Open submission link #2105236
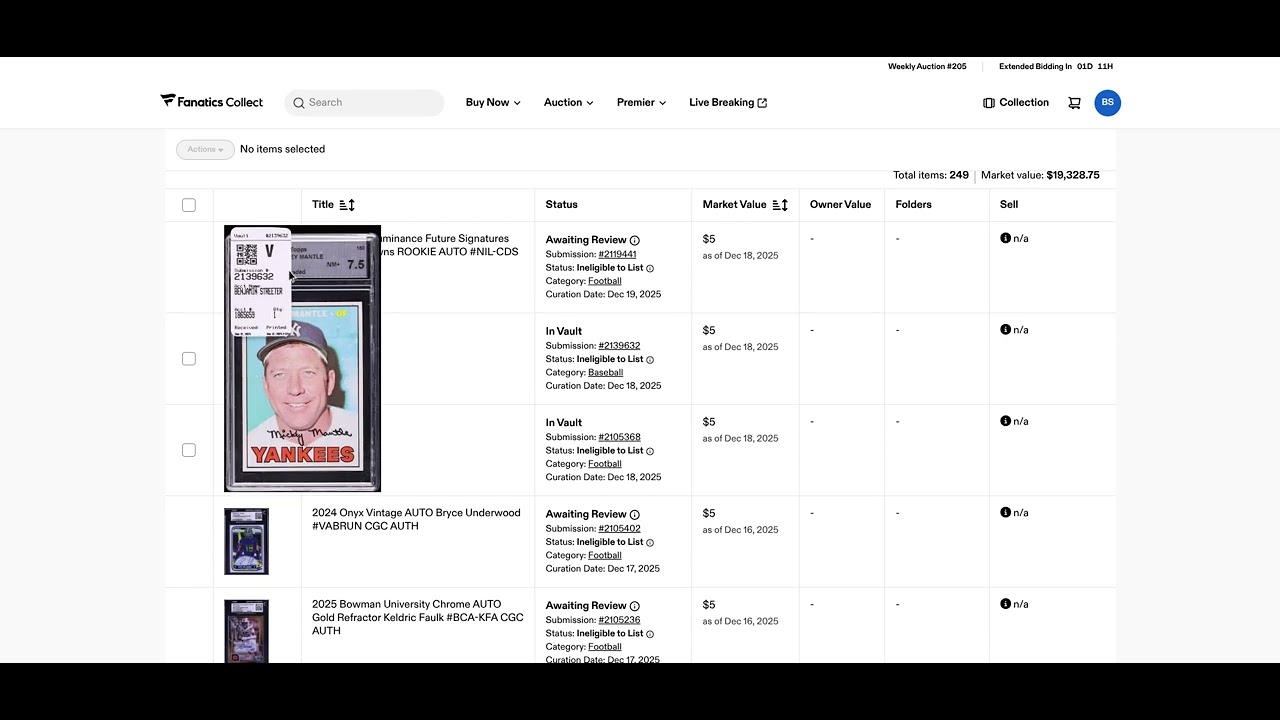Screen dimensions: 1280x720 [x=619, y=620]
